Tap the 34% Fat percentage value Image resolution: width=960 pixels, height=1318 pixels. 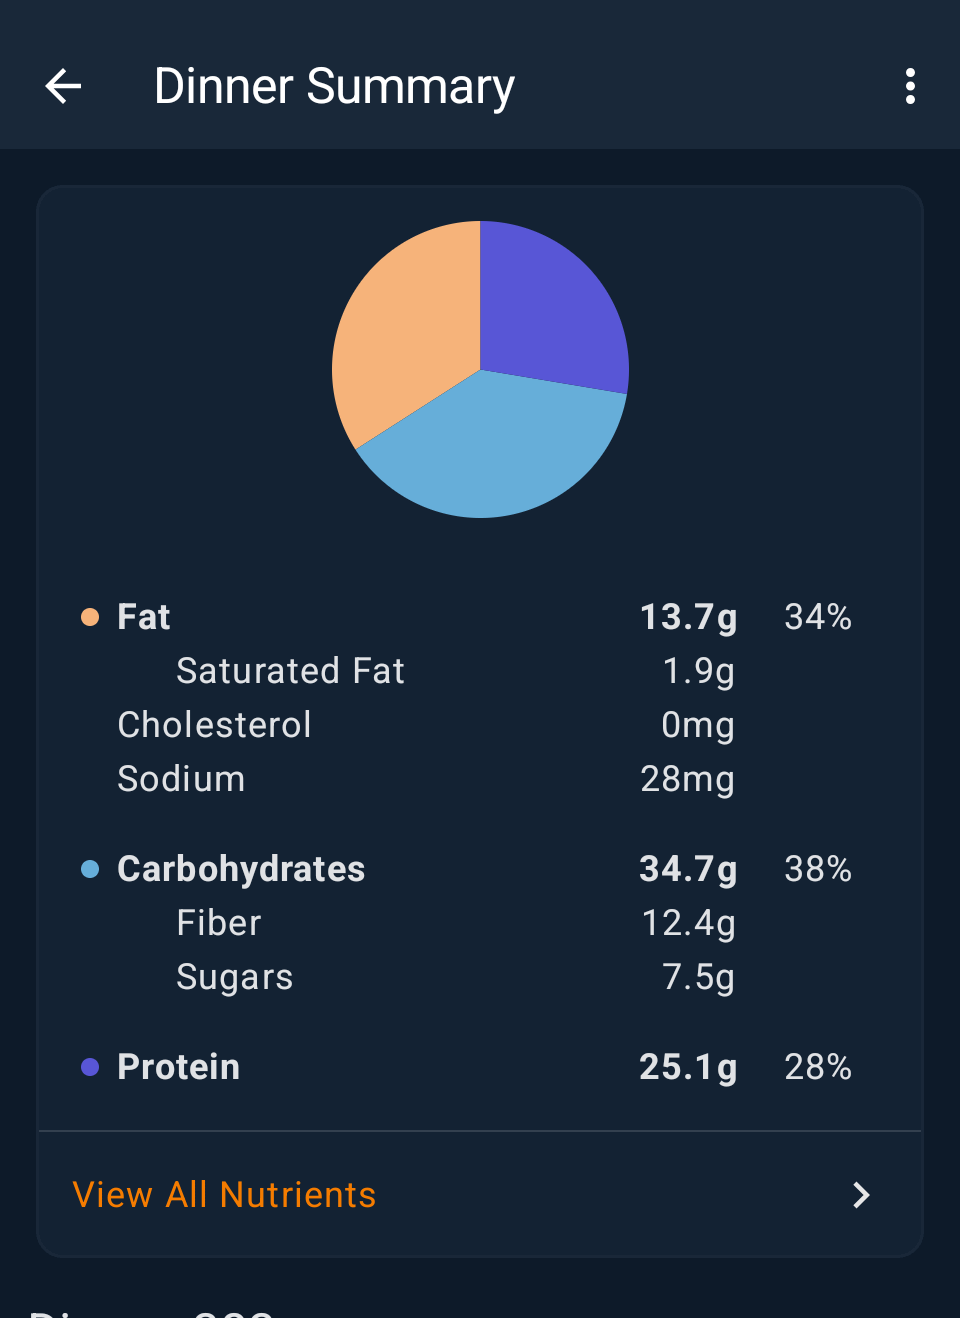click(x=818, y=617)
